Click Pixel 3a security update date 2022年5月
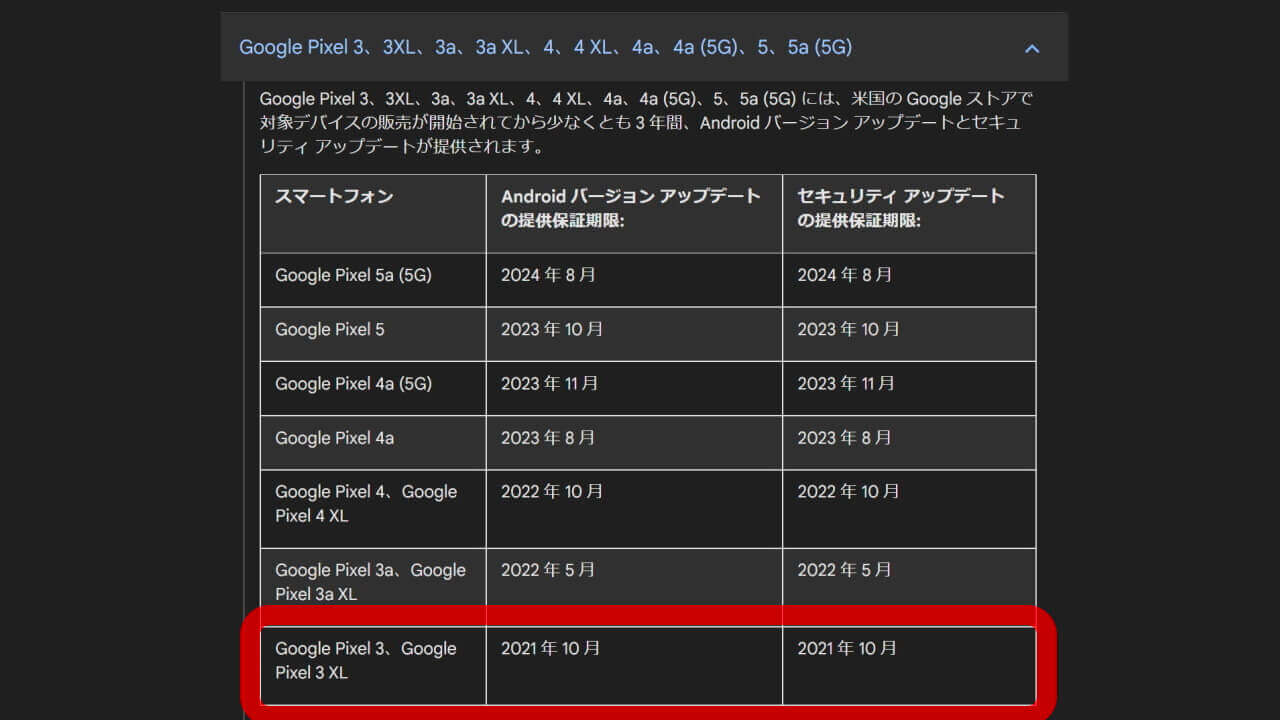The height and width of the screenshot is (720, 1280). pos(844,570)
